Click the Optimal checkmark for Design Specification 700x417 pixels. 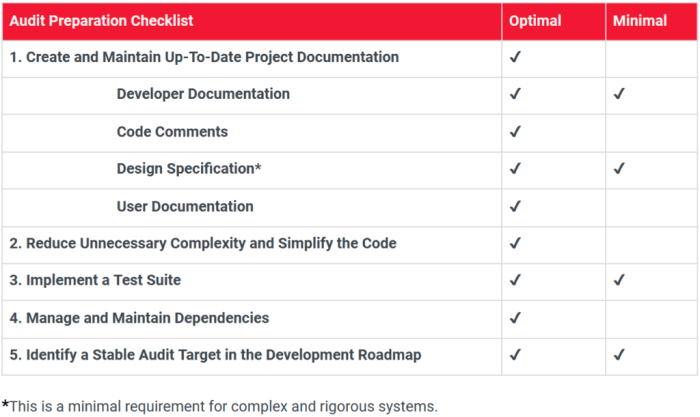[x=515, y=169]
